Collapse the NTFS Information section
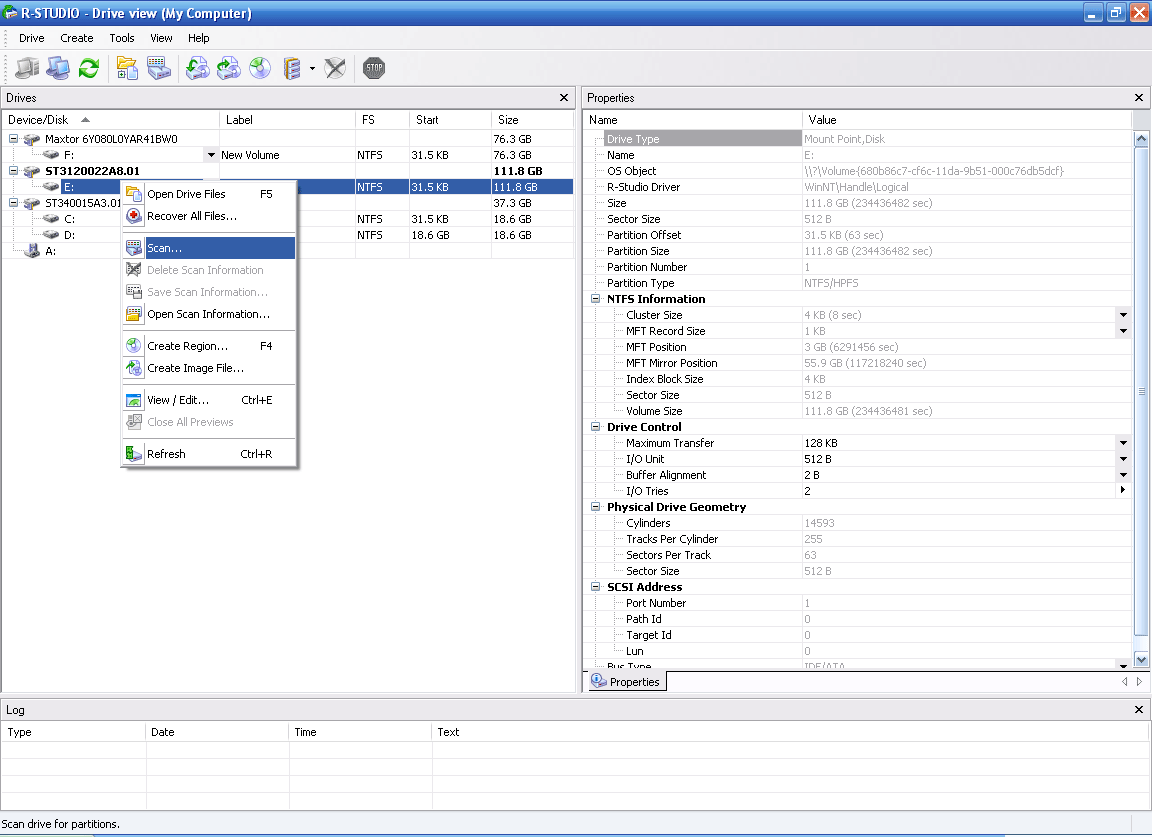 point(596,299)
